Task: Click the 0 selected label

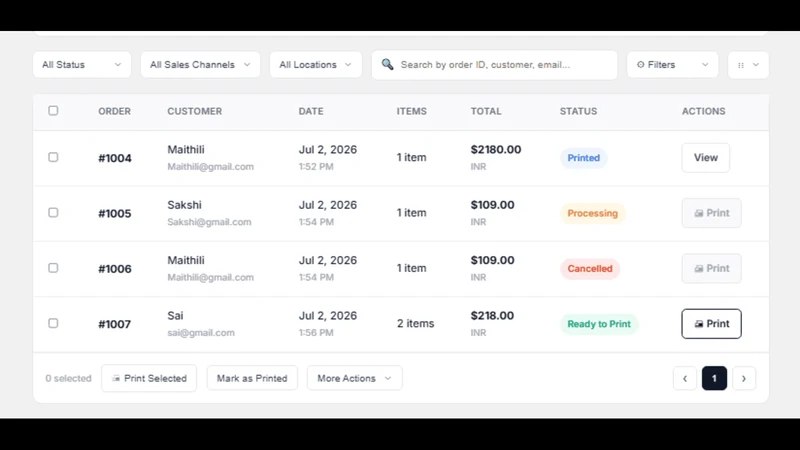Action: tap(68, 378)
